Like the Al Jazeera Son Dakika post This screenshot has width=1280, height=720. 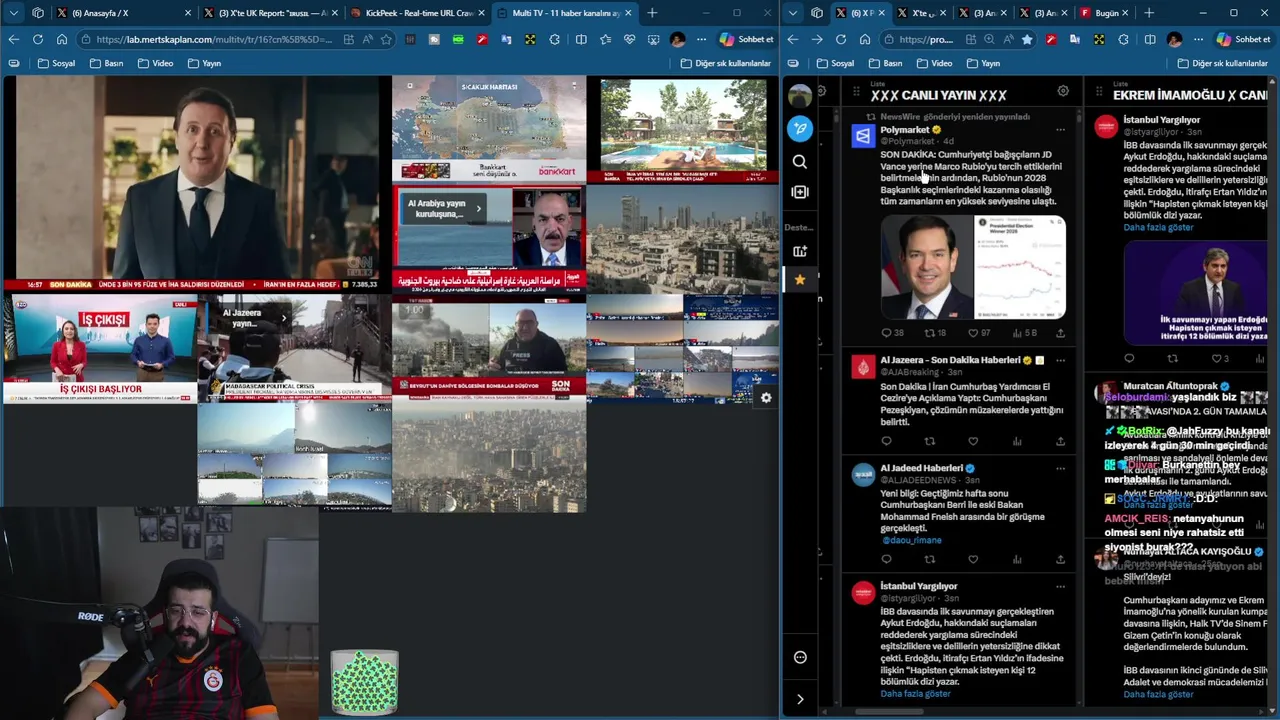coord(973,441)
